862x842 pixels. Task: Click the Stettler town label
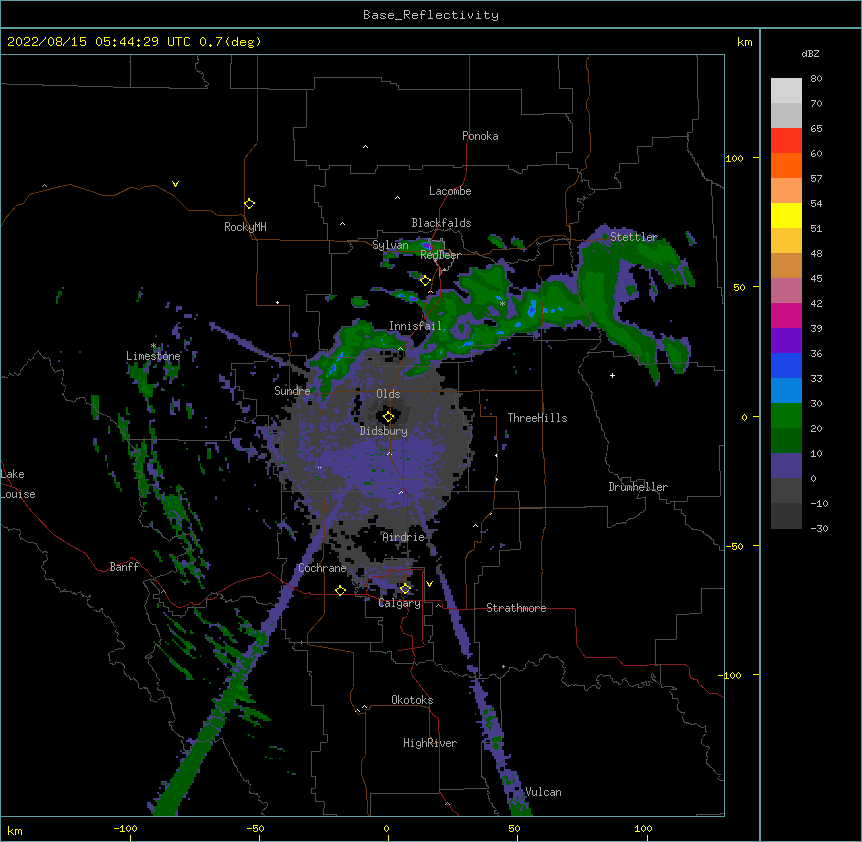point(634,237)
